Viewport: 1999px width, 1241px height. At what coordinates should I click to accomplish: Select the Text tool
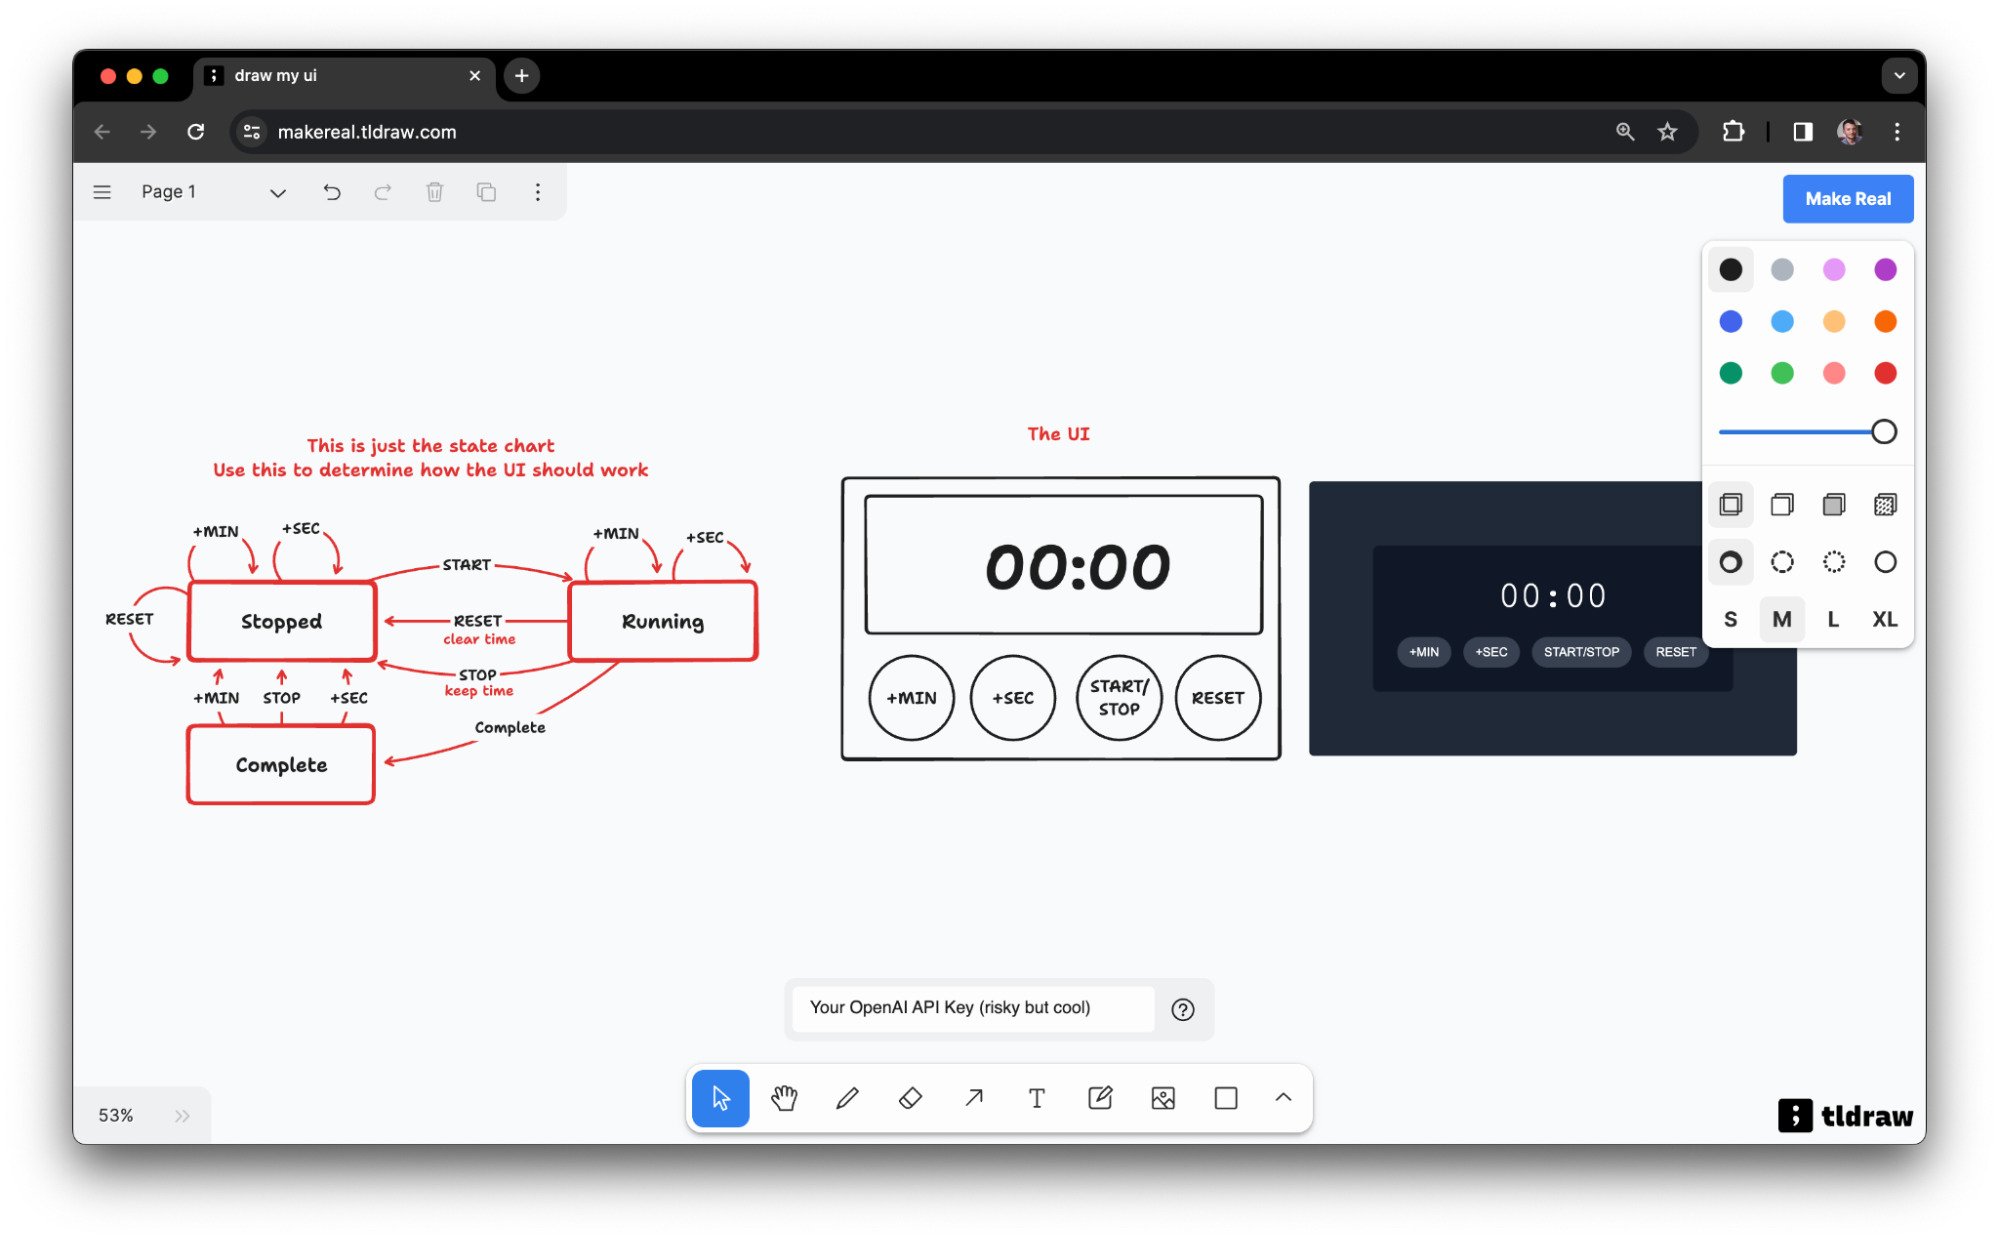1035,1098
